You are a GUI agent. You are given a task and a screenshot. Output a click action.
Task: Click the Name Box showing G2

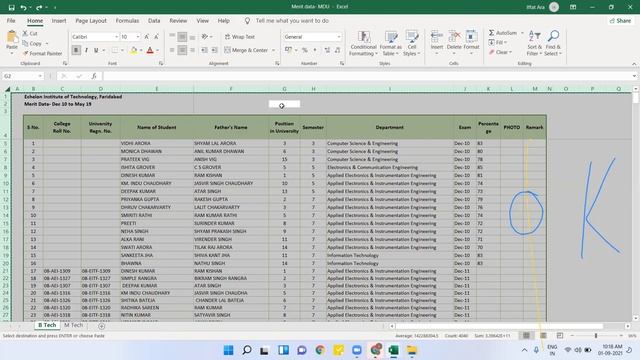23,76
